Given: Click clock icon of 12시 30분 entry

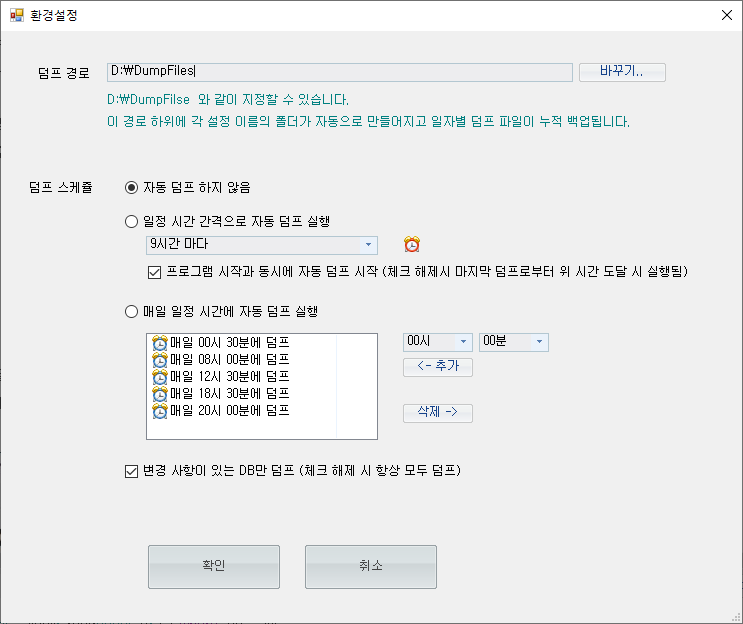Looking at the screenshot, I should (x=160, y=377).
